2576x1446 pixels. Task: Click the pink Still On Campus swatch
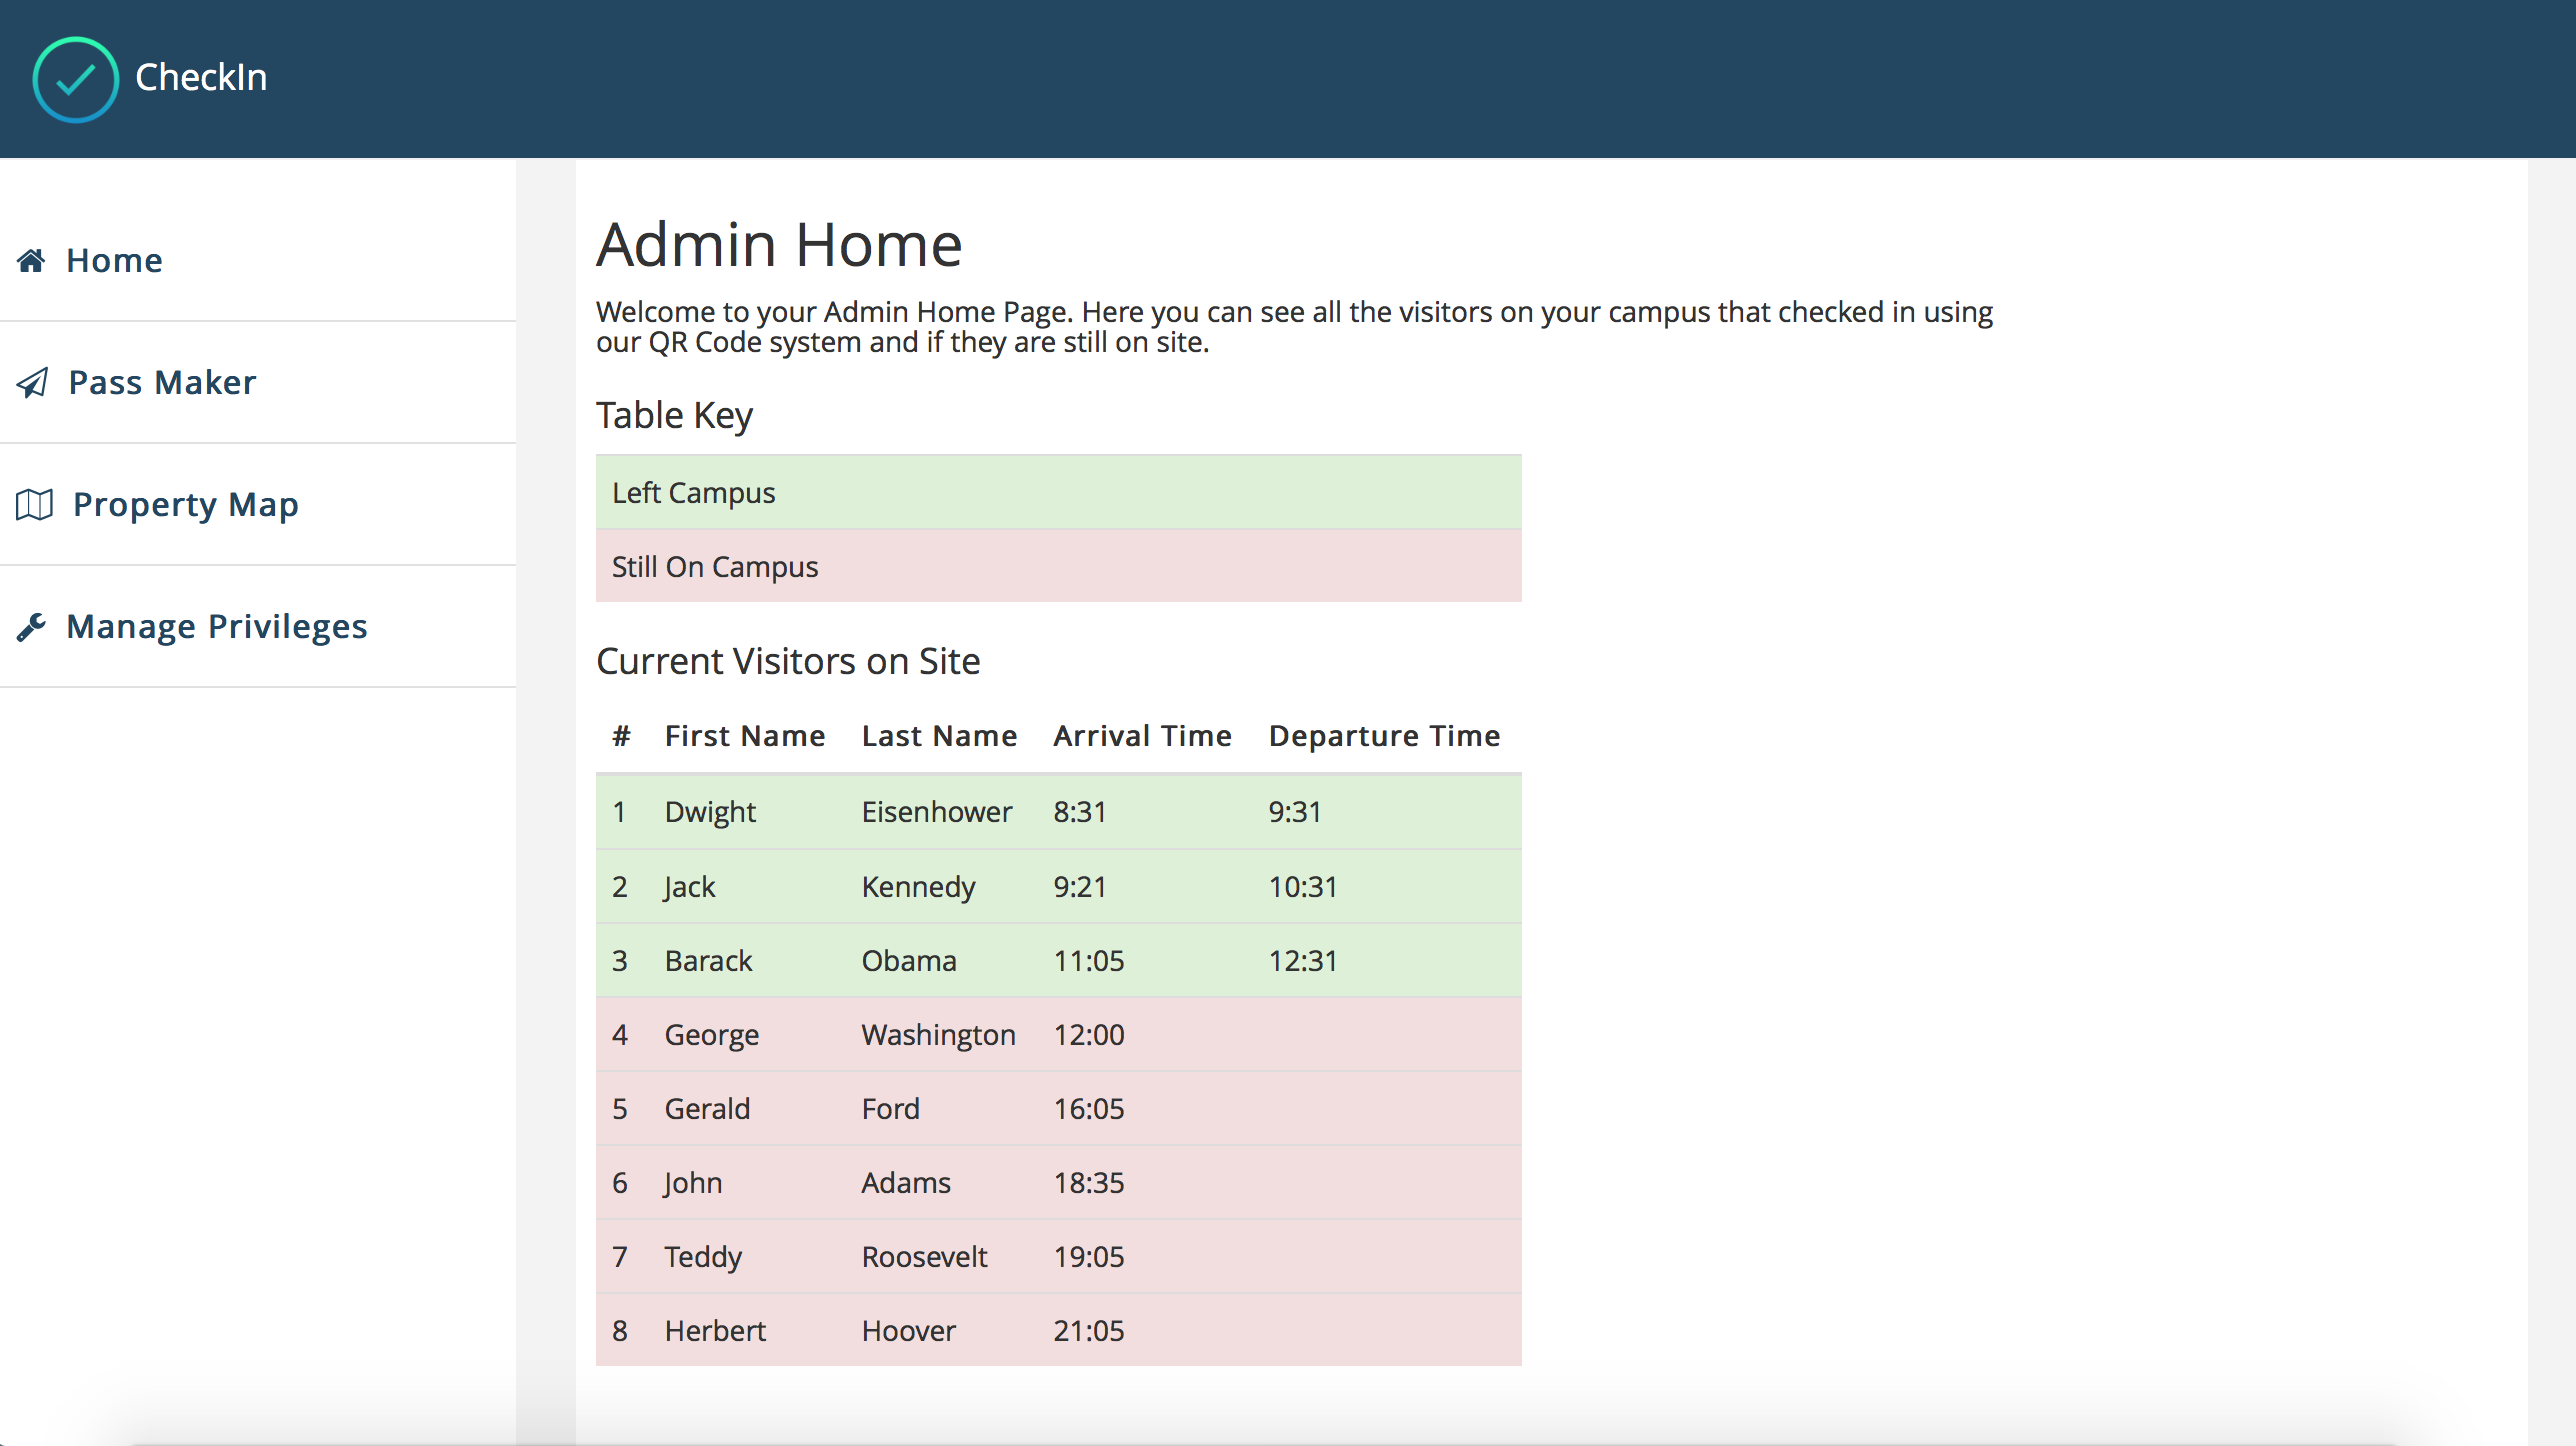tap(1058, 566)
